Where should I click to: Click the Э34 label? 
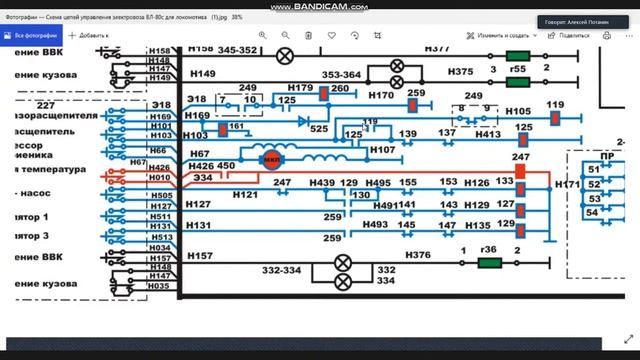pyautogui.click(x=203, y=177)
